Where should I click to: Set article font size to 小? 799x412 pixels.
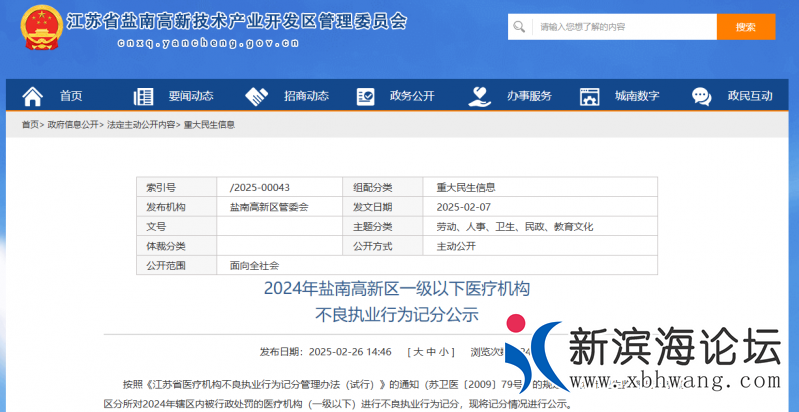click(442, 352)
